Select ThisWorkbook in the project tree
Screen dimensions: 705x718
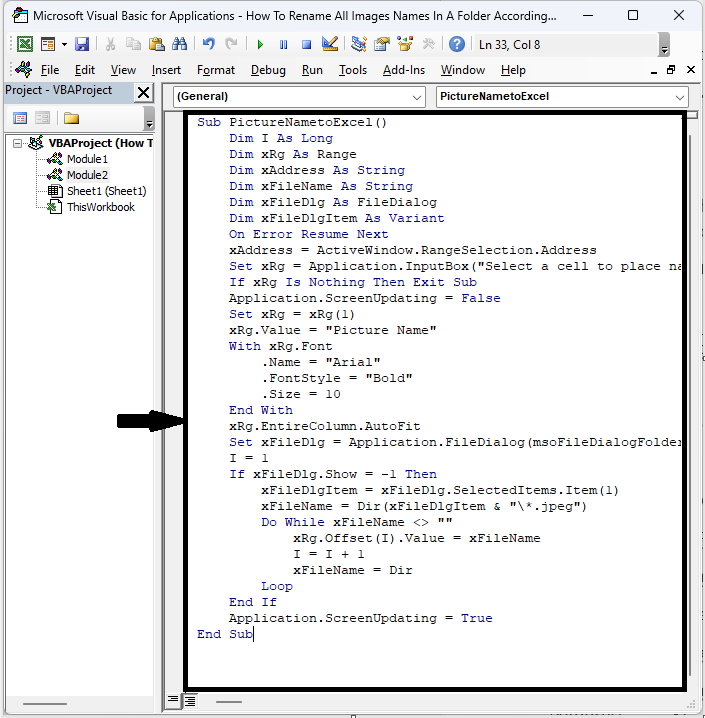(x=100, y=207)
